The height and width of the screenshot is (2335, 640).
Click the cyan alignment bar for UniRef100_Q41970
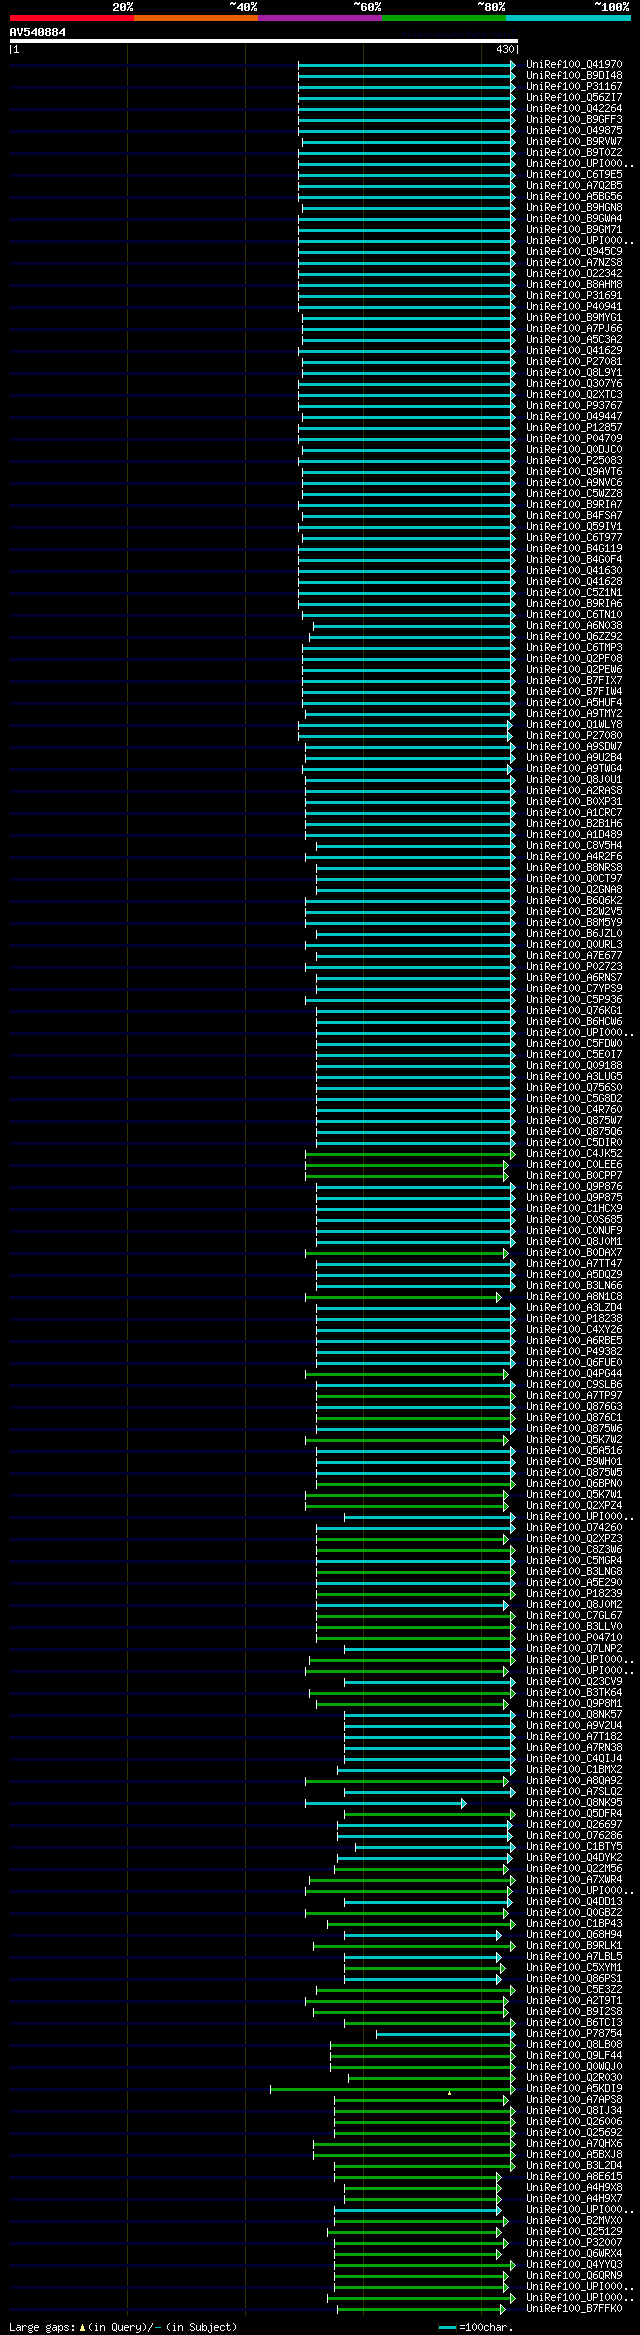[406, 65]
